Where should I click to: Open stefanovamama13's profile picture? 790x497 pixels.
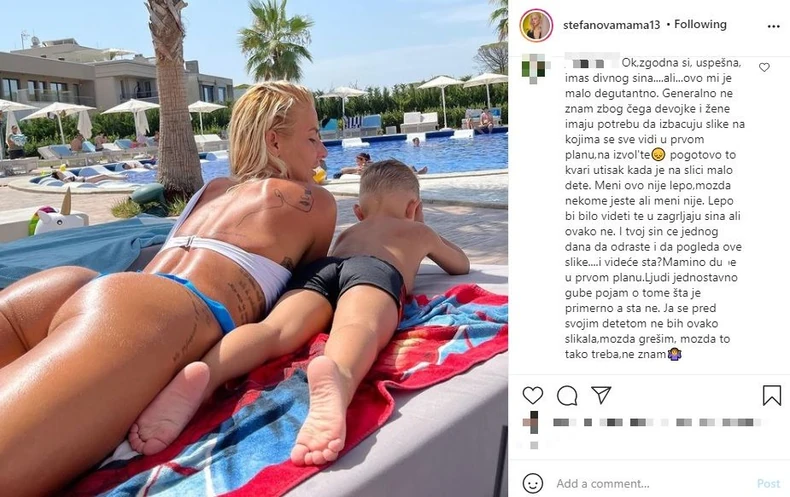(x=536, y=25)
